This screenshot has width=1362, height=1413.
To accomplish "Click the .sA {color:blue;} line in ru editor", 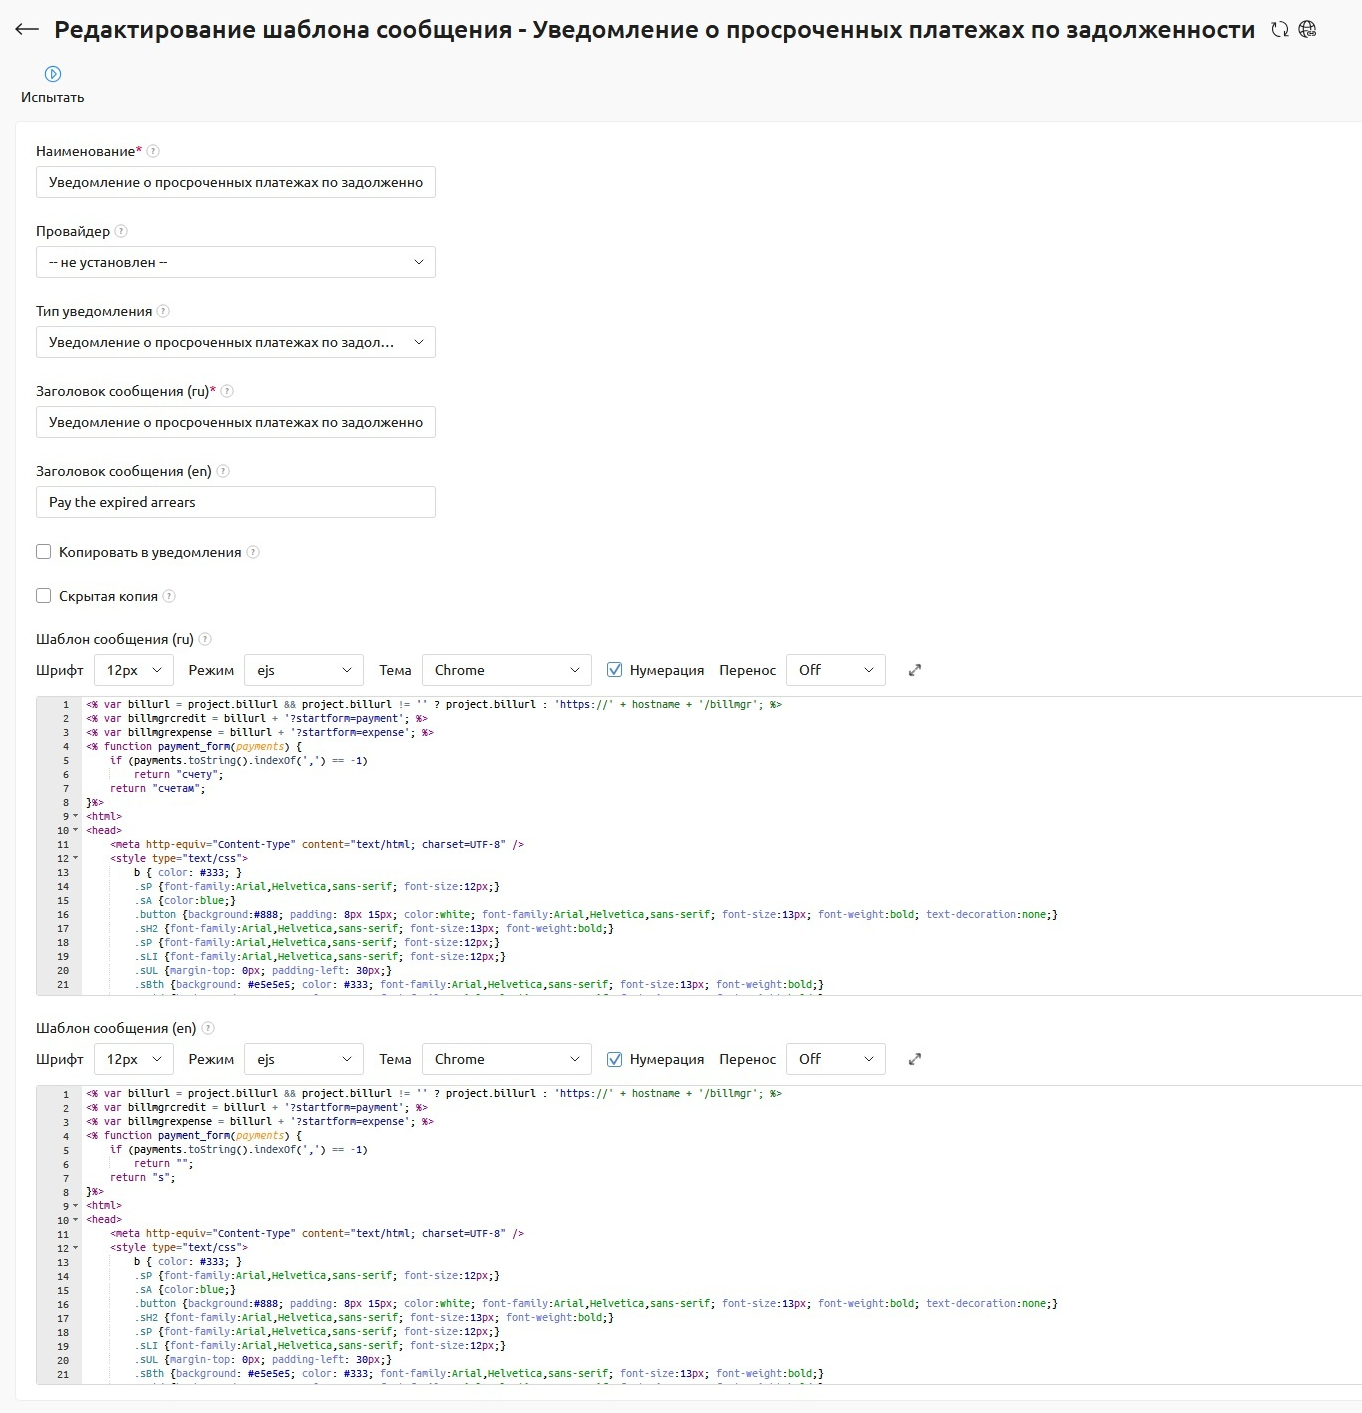I will 185,900.
